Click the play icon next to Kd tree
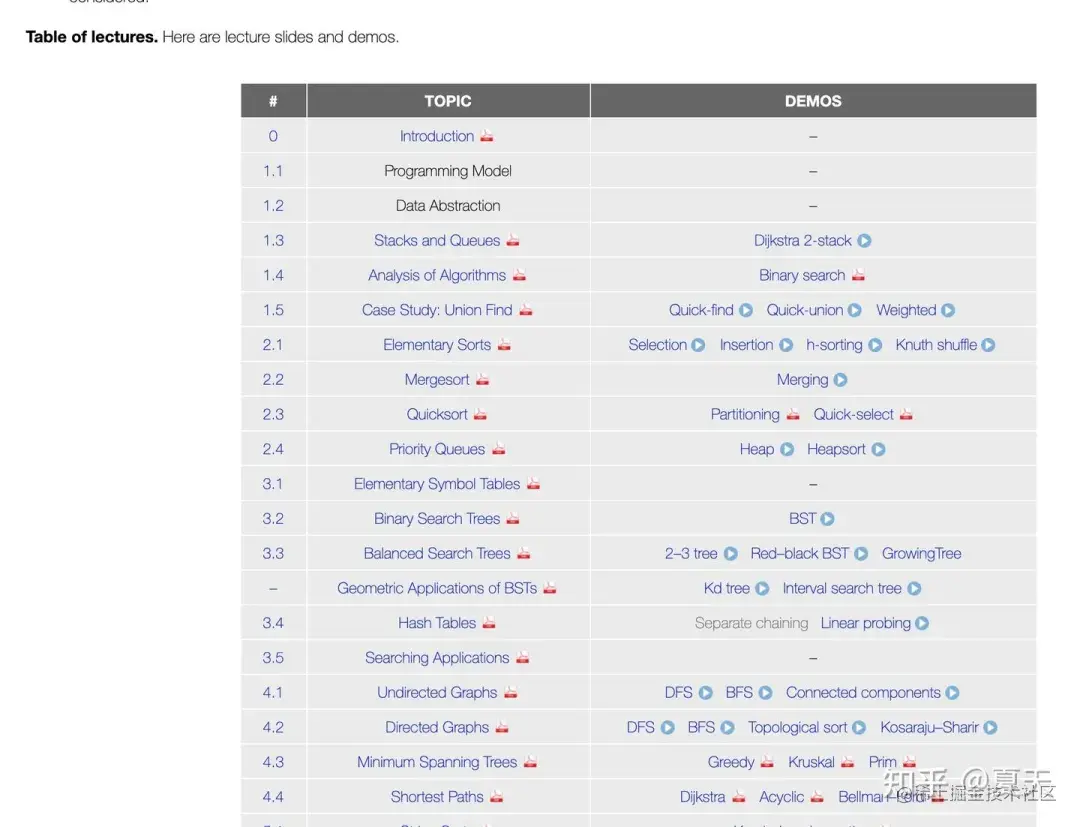 762,588
